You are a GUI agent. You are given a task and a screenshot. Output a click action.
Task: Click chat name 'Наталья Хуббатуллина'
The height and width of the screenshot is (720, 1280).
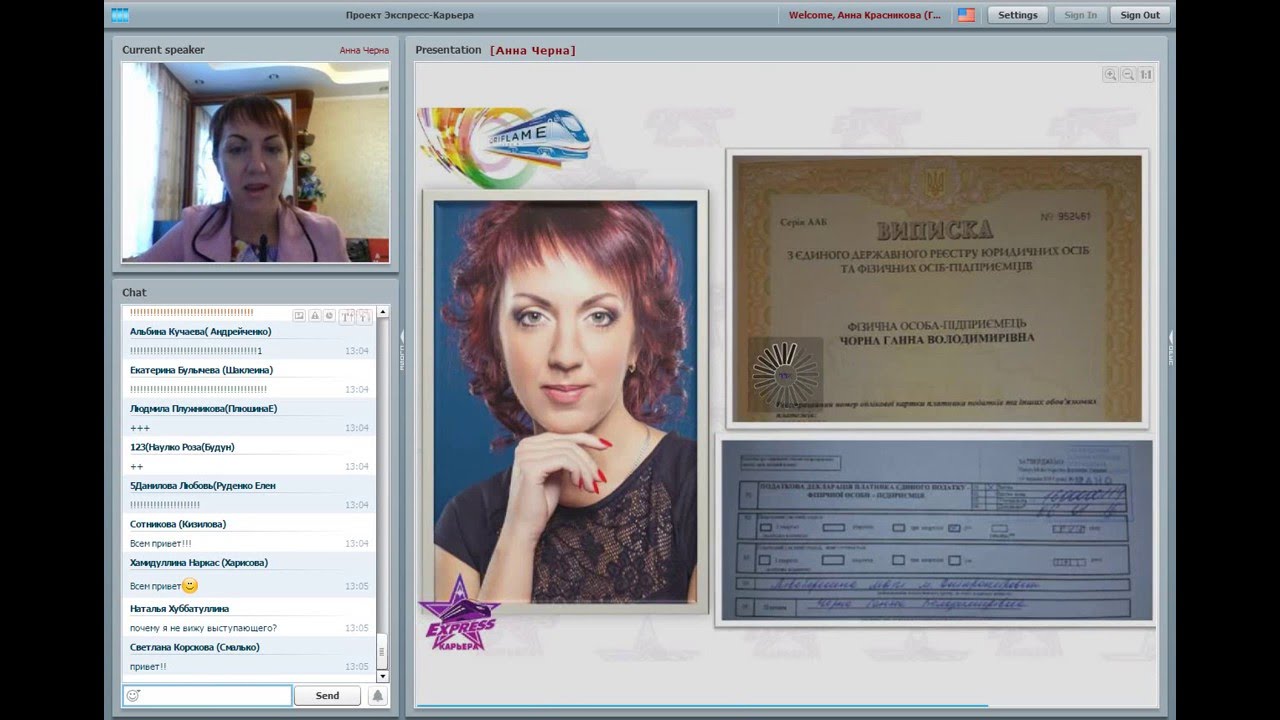(x=179, y=608)
